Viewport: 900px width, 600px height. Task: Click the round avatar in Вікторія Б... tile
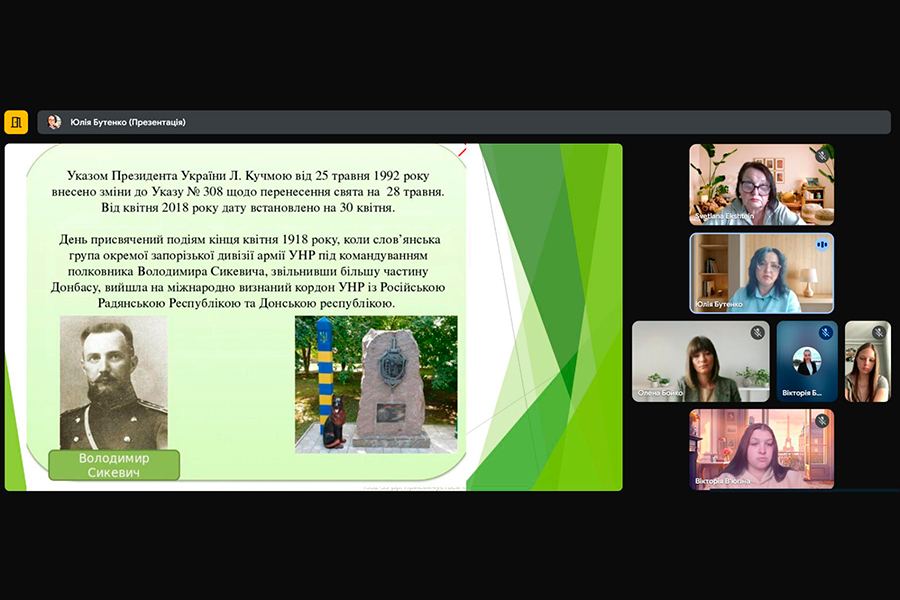[x=807, y=361]
